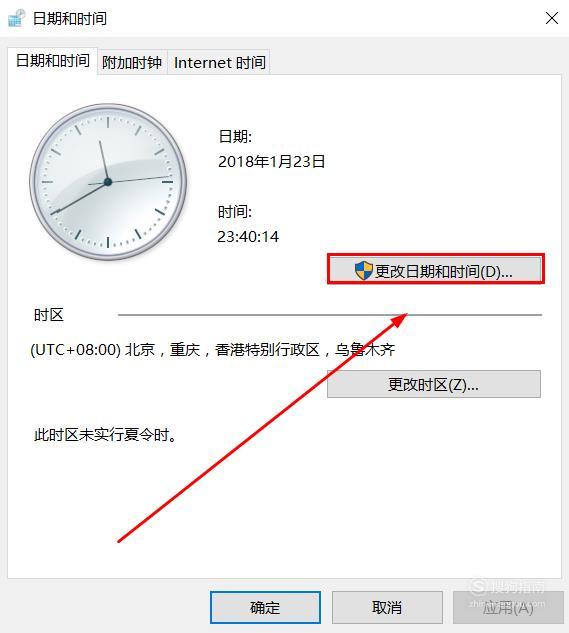Click the UAC shield icon on 更改日期和时间
Screen dimensions: 569x633
[x=363, y=270]
